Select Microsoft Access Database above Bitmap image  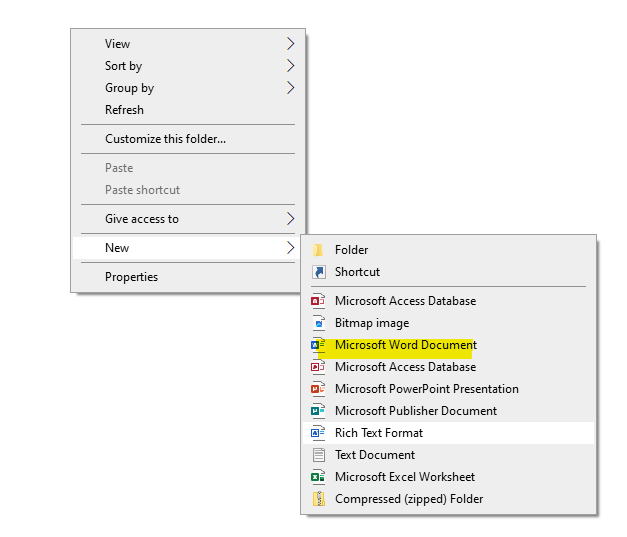(448, 301)
